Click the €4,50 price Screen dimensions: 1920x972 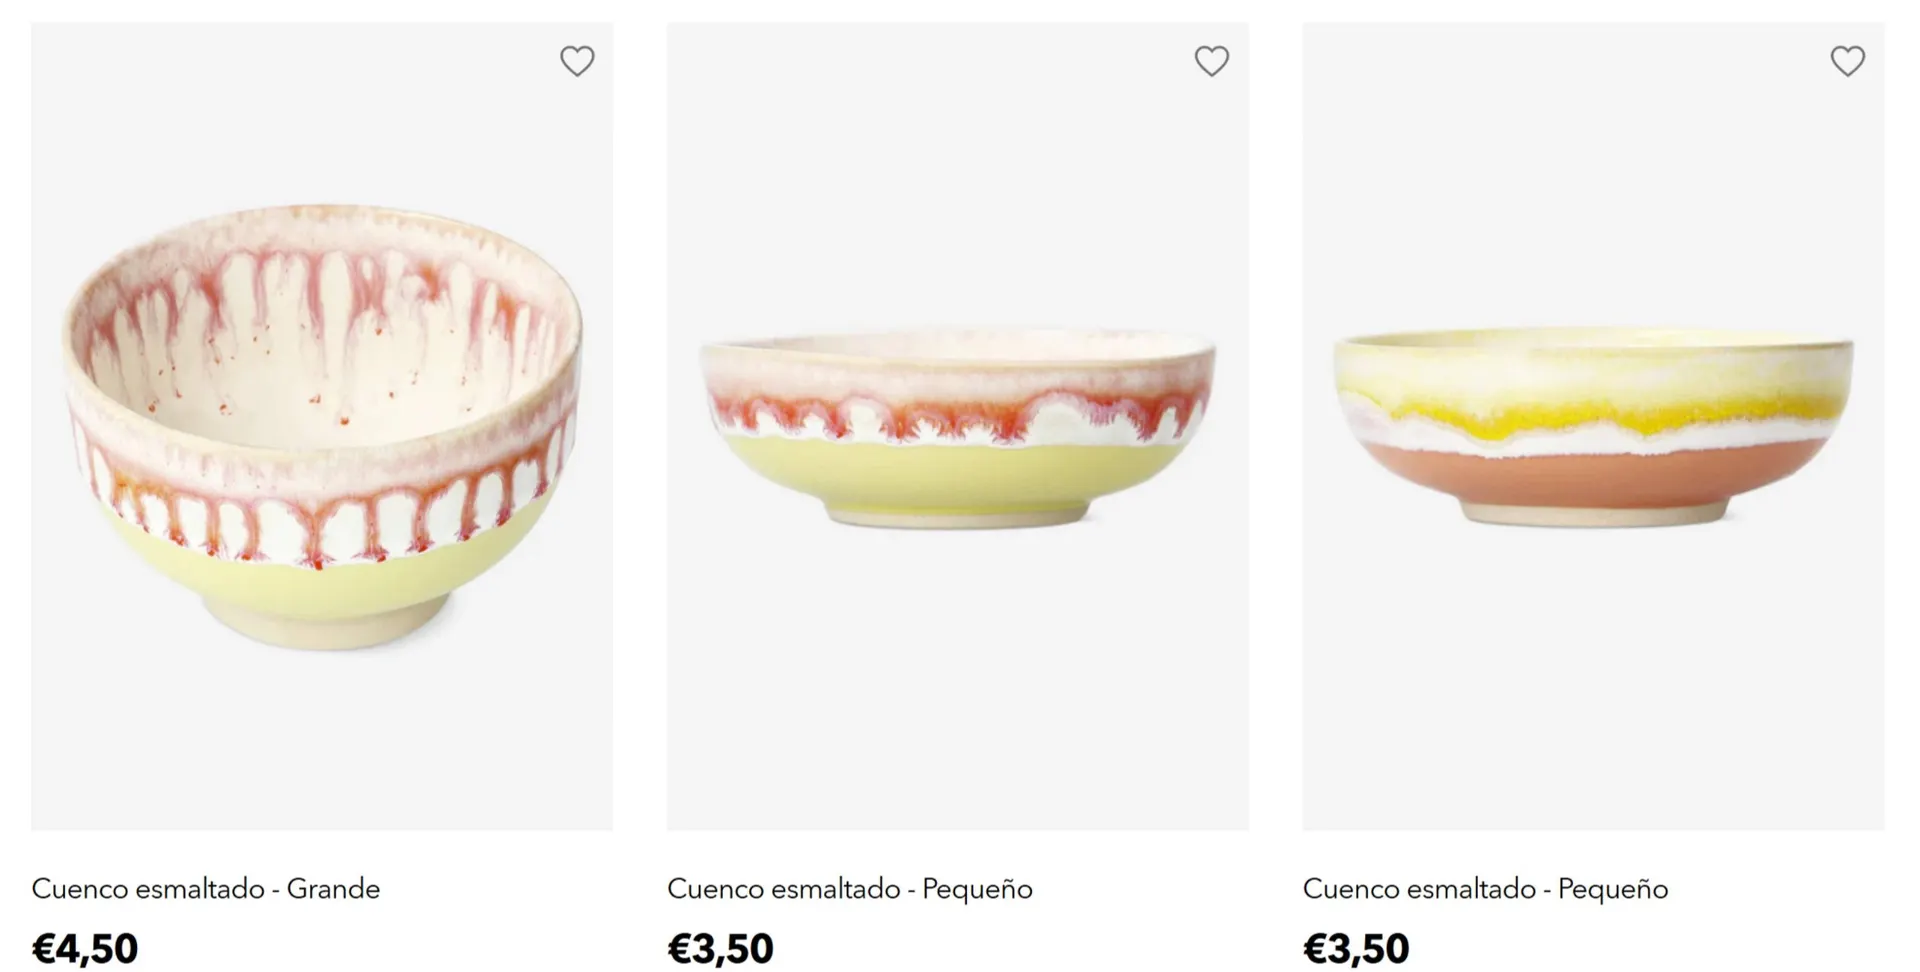[85, 948]
